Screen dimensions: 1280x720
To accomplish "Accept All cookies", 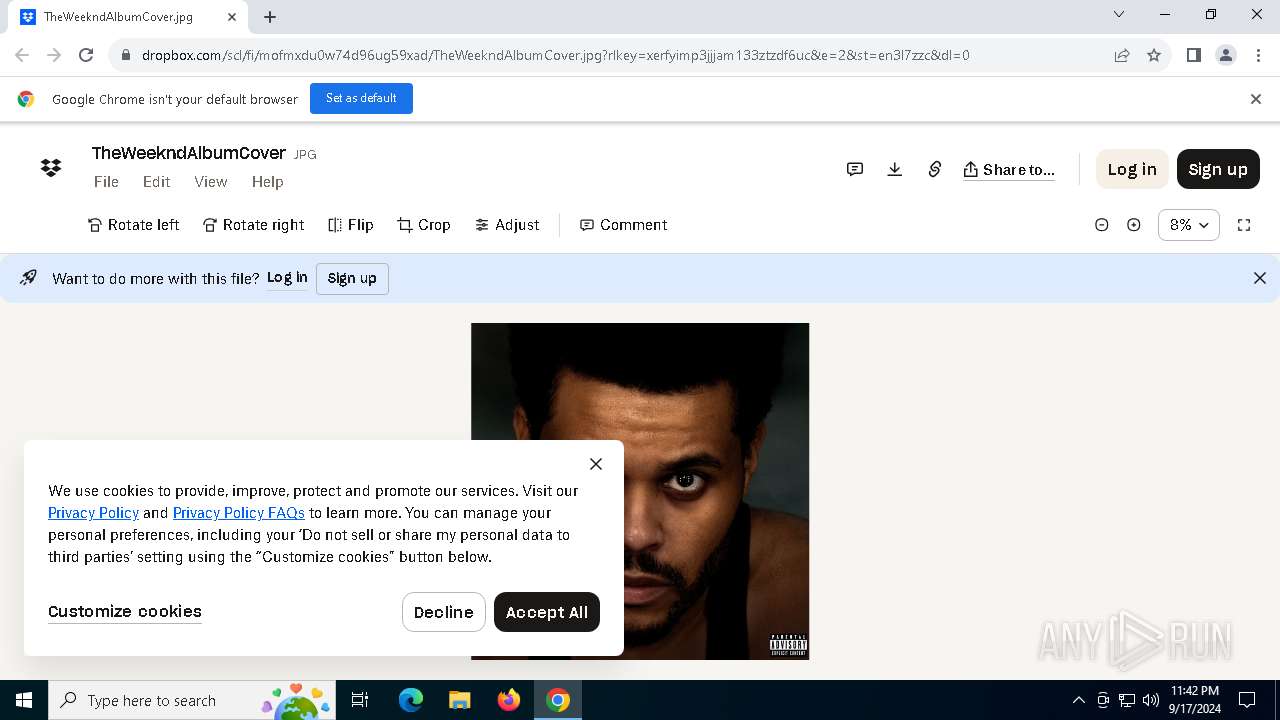I will pyautogui.click(x=547, y=612).
